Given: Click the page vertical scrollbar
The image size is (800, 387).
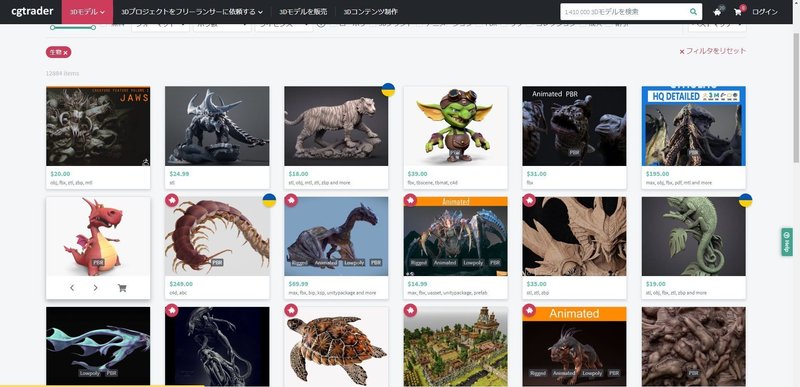Looking at the screenshot, I should (796, 97).
